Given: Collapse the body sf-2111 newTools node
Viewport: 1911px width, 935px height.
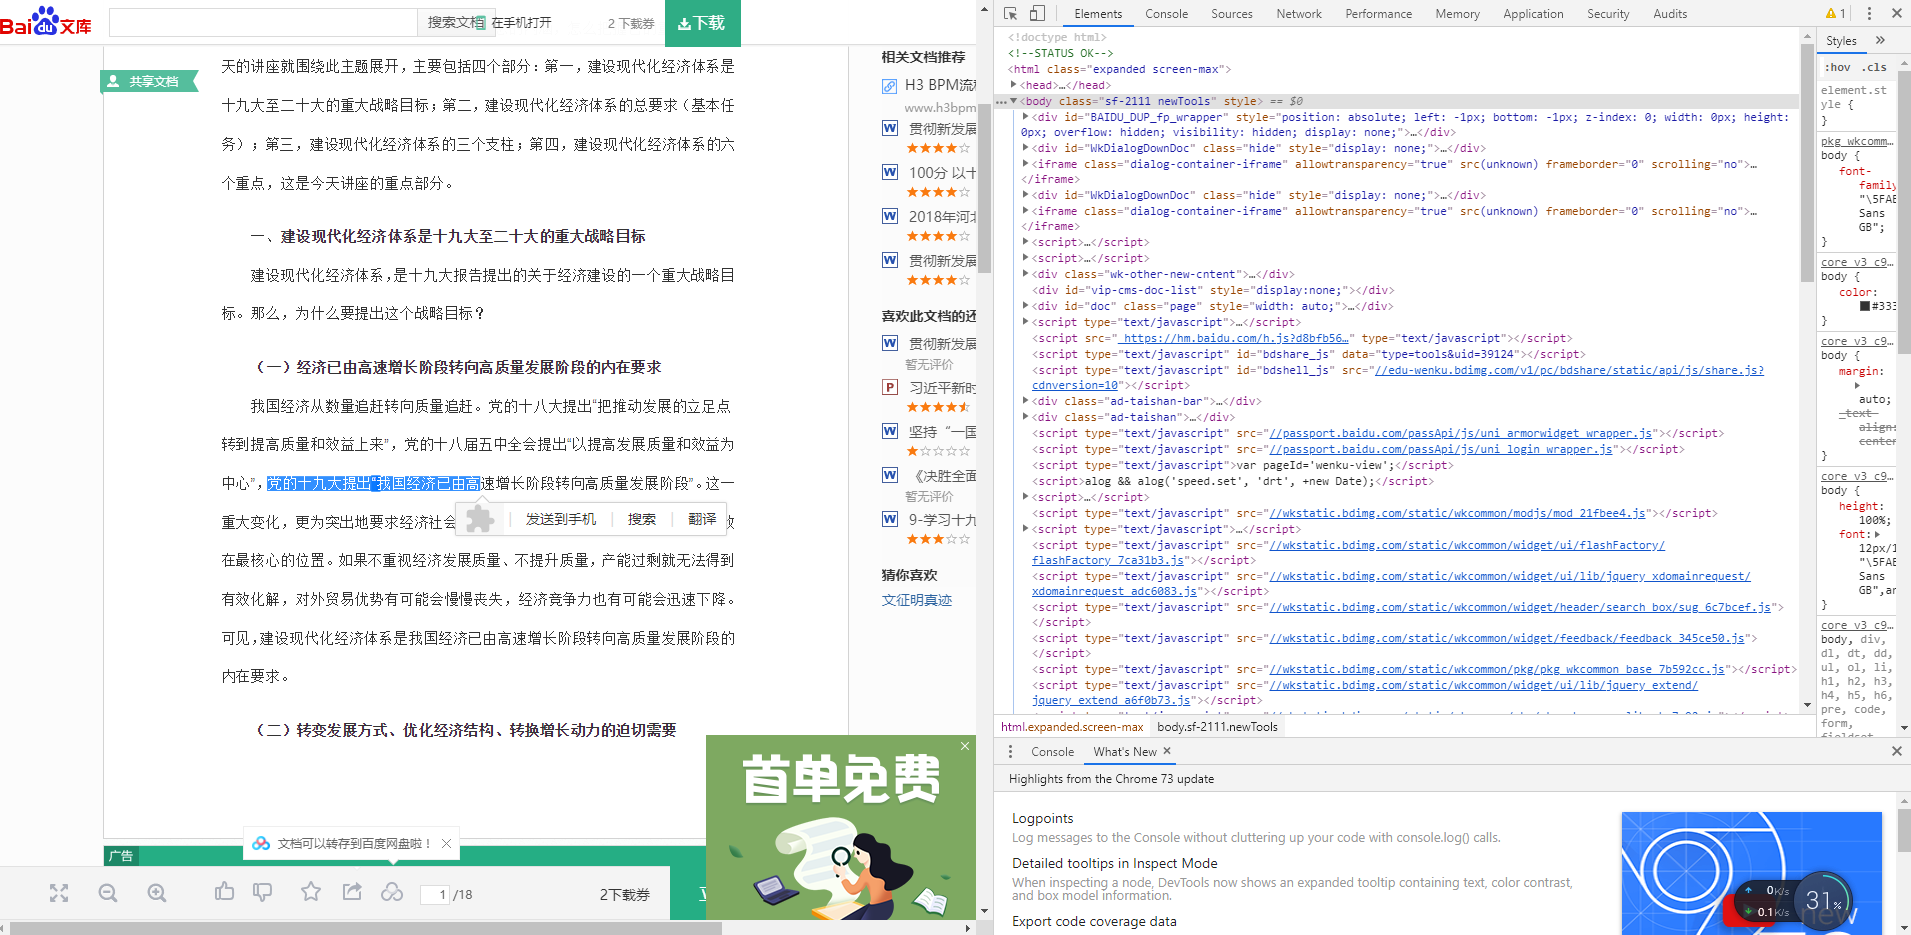Looking at the screenshot, I should (x=1014, y=101).
